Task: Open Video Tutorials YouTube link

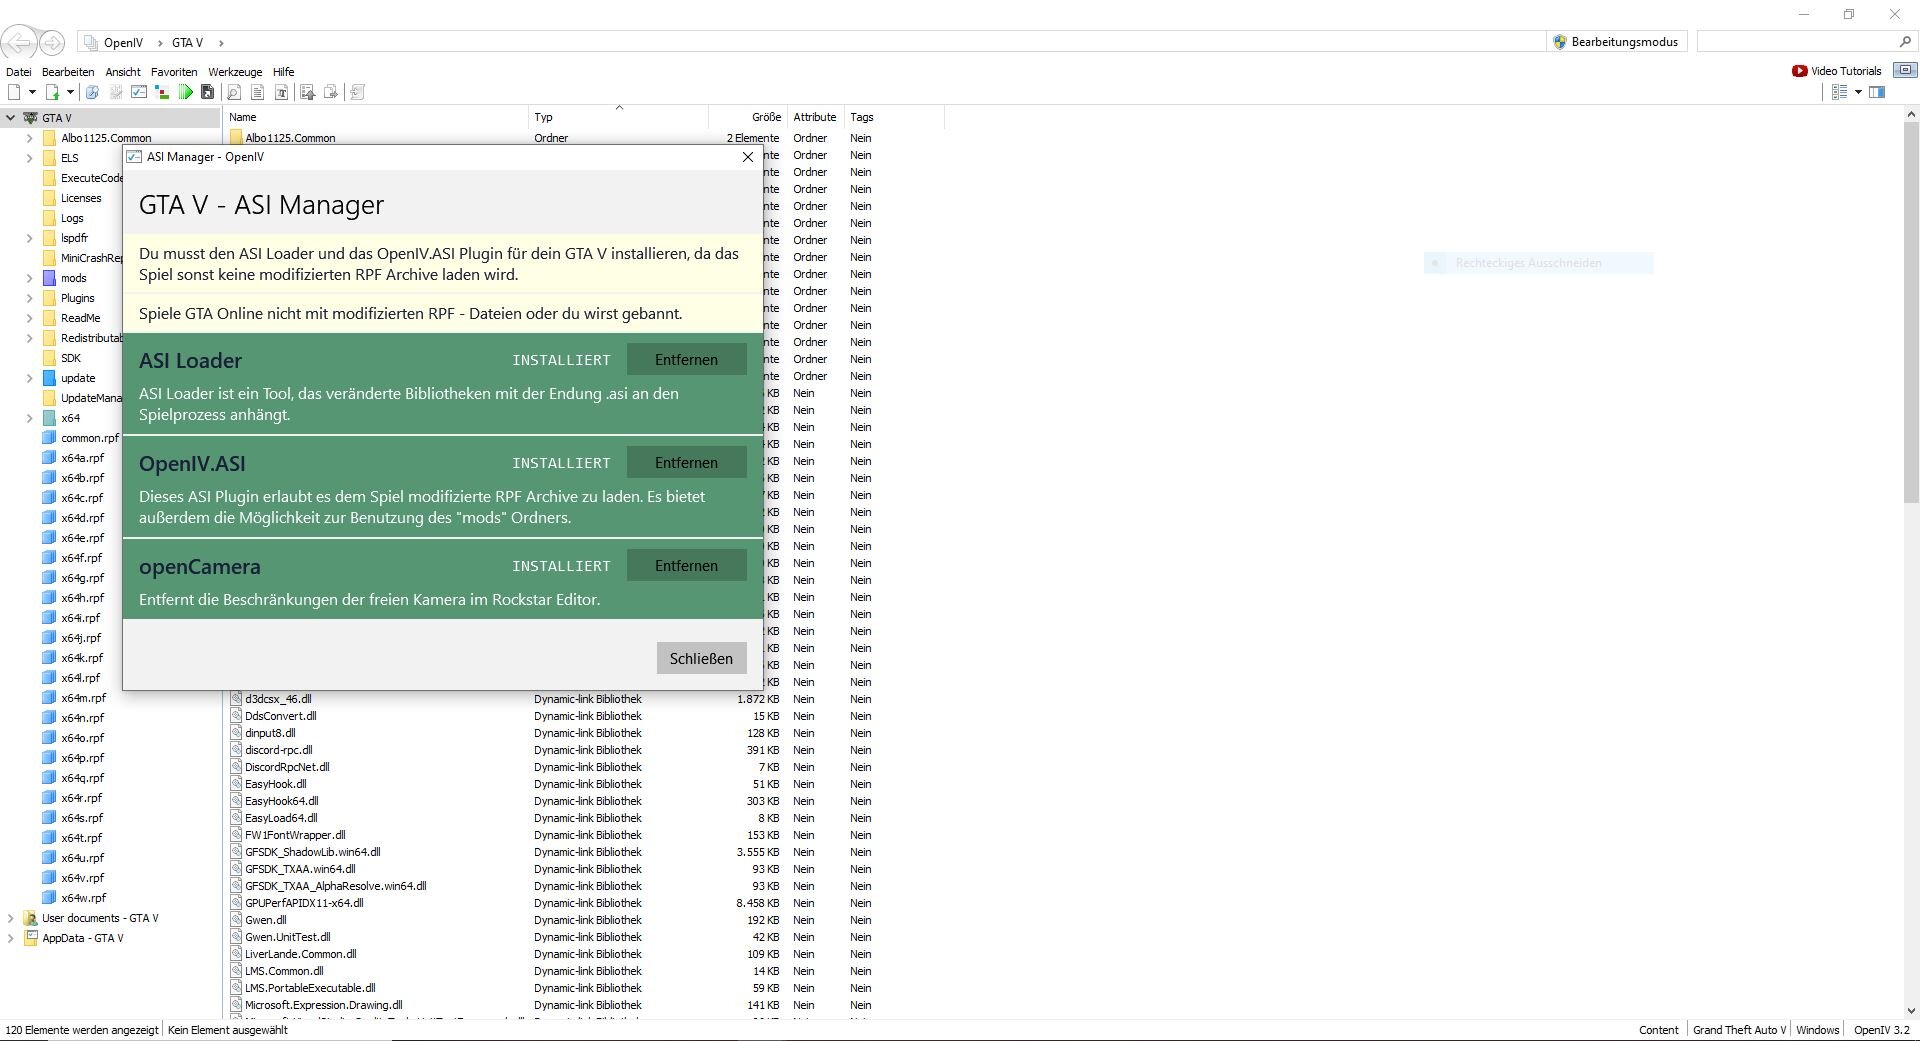Action: (x=1836, y=71)
